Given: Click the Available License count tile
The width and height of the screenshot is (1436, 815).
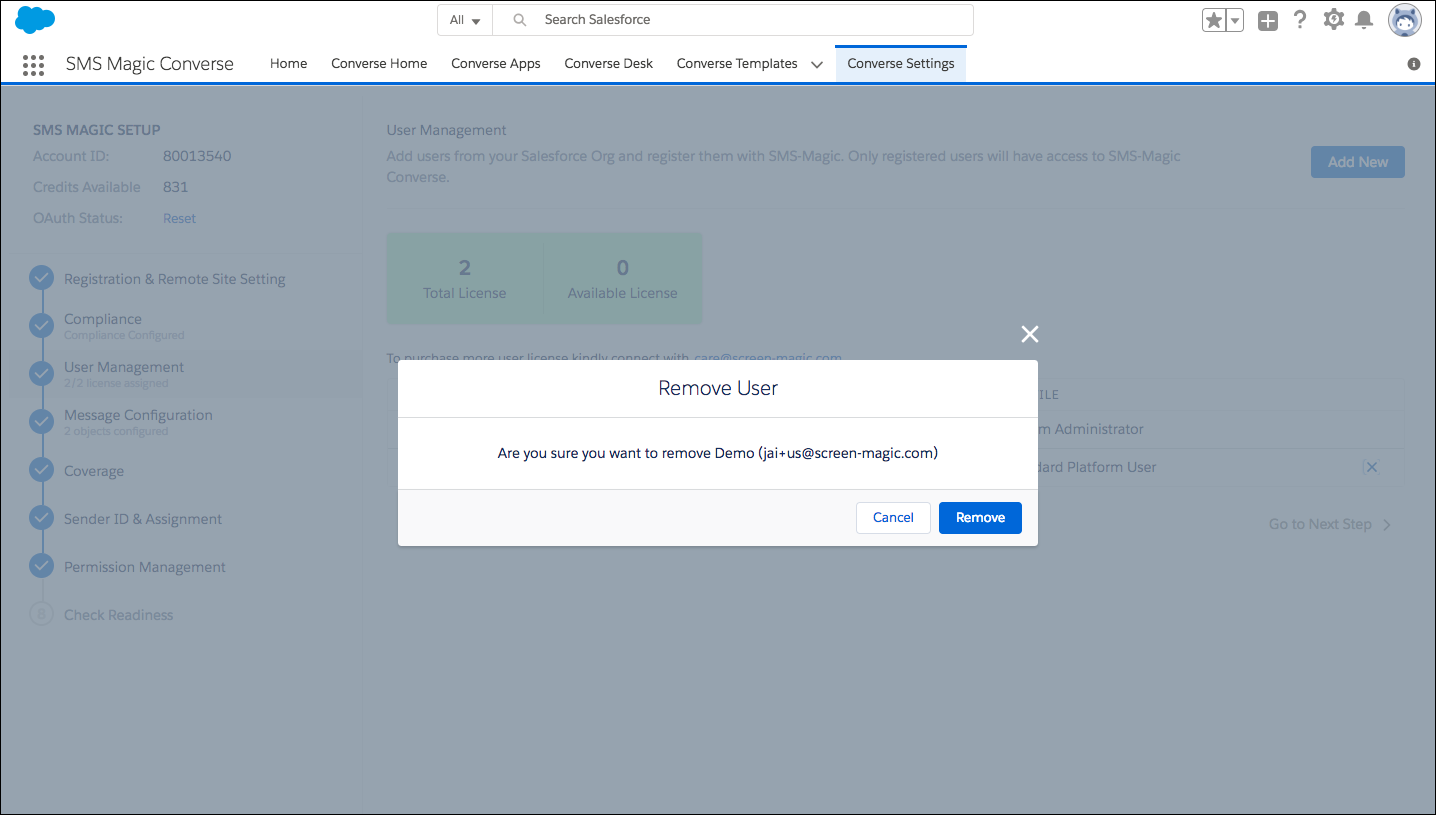Looking at the screenshot, I should pyautogui.click(x=623, y=279).
